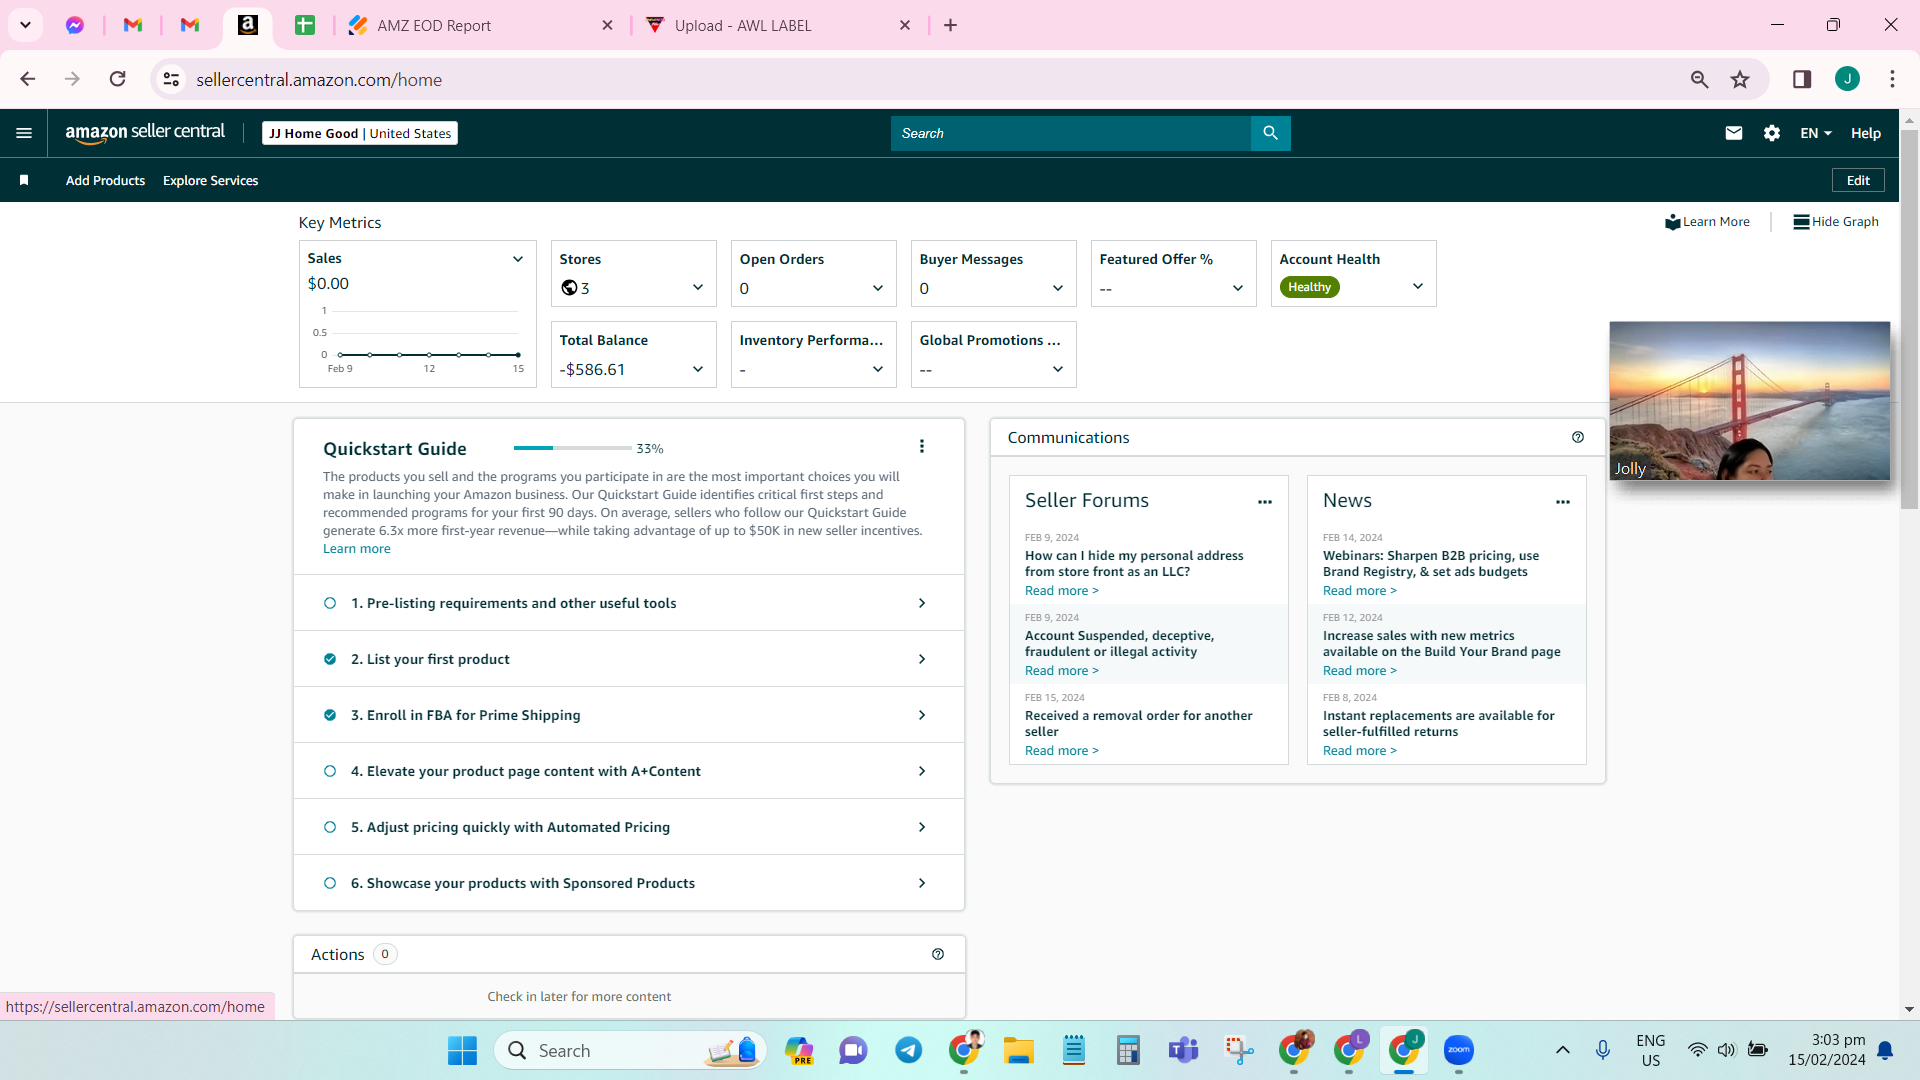This screenshot has height=1080, width=1920.
Task: Open the Quickstart Guide three-dot menu
Action: coord(922,447)
